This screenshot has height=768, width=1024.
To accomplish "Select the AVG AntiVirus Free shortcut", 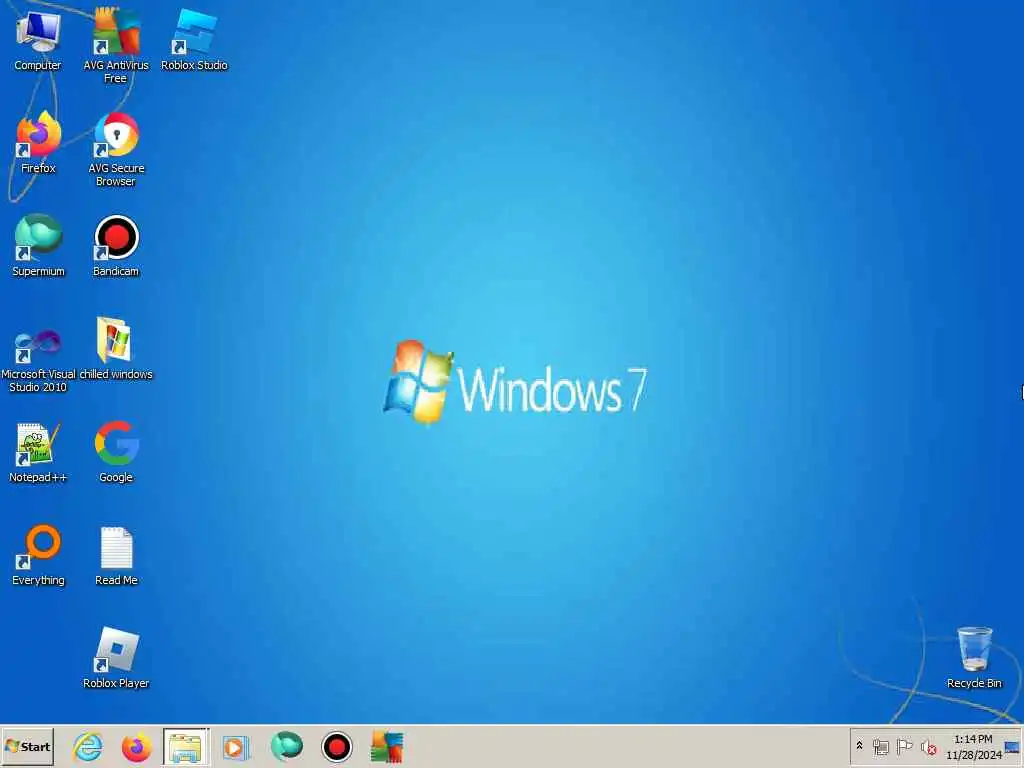I will pyautogui.click(x=116, y=46).
